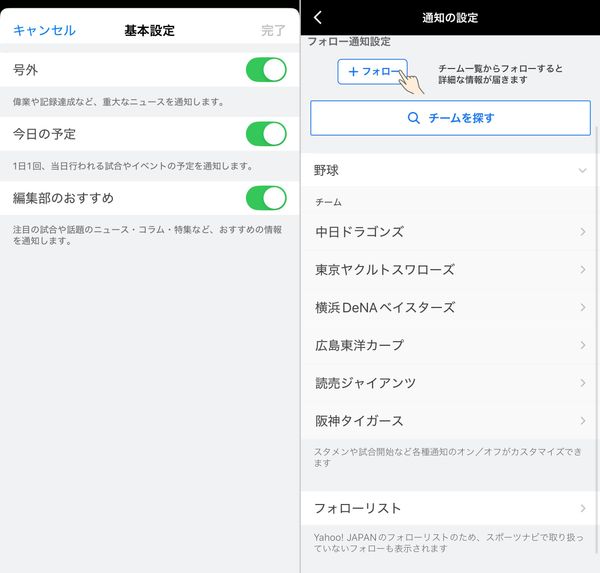This screenshot has width=600, height=573.
Task: Tap the back arrow in 通知の設定 header
Action: pyautogui.click(x=318, y=17)
